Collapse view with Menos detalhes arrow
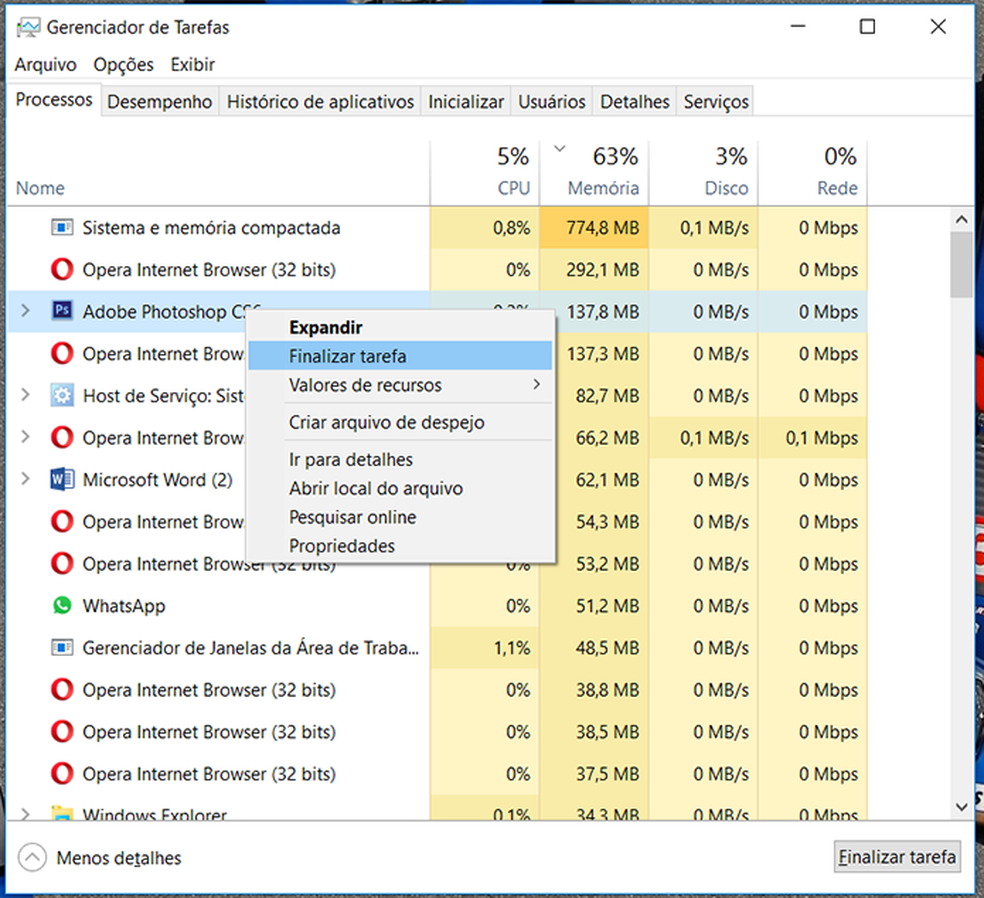Viewport: 984px width, 898px height. point(33,858)
